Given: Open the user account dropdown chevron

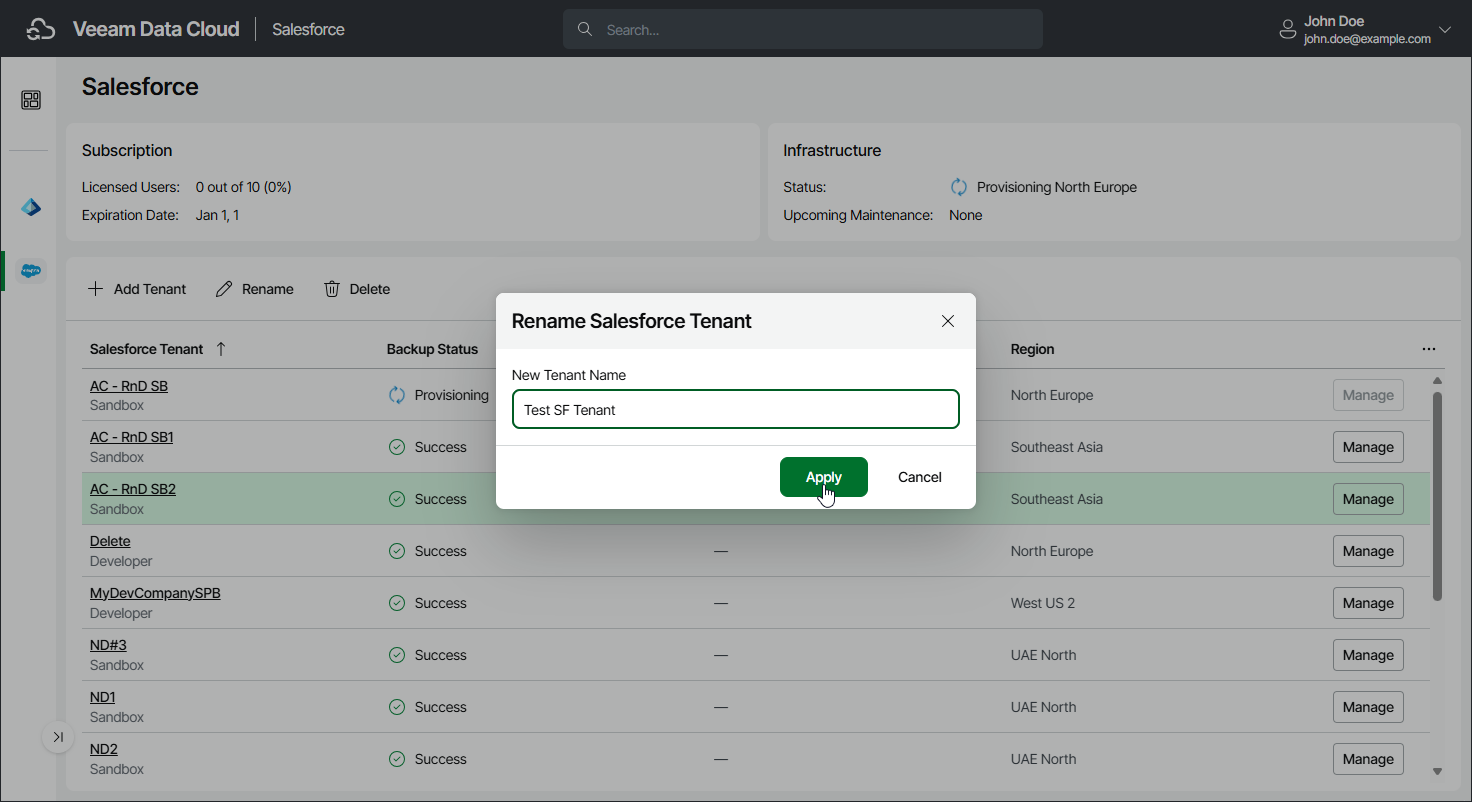Looking at the screenshot, I should (1445, 30).
